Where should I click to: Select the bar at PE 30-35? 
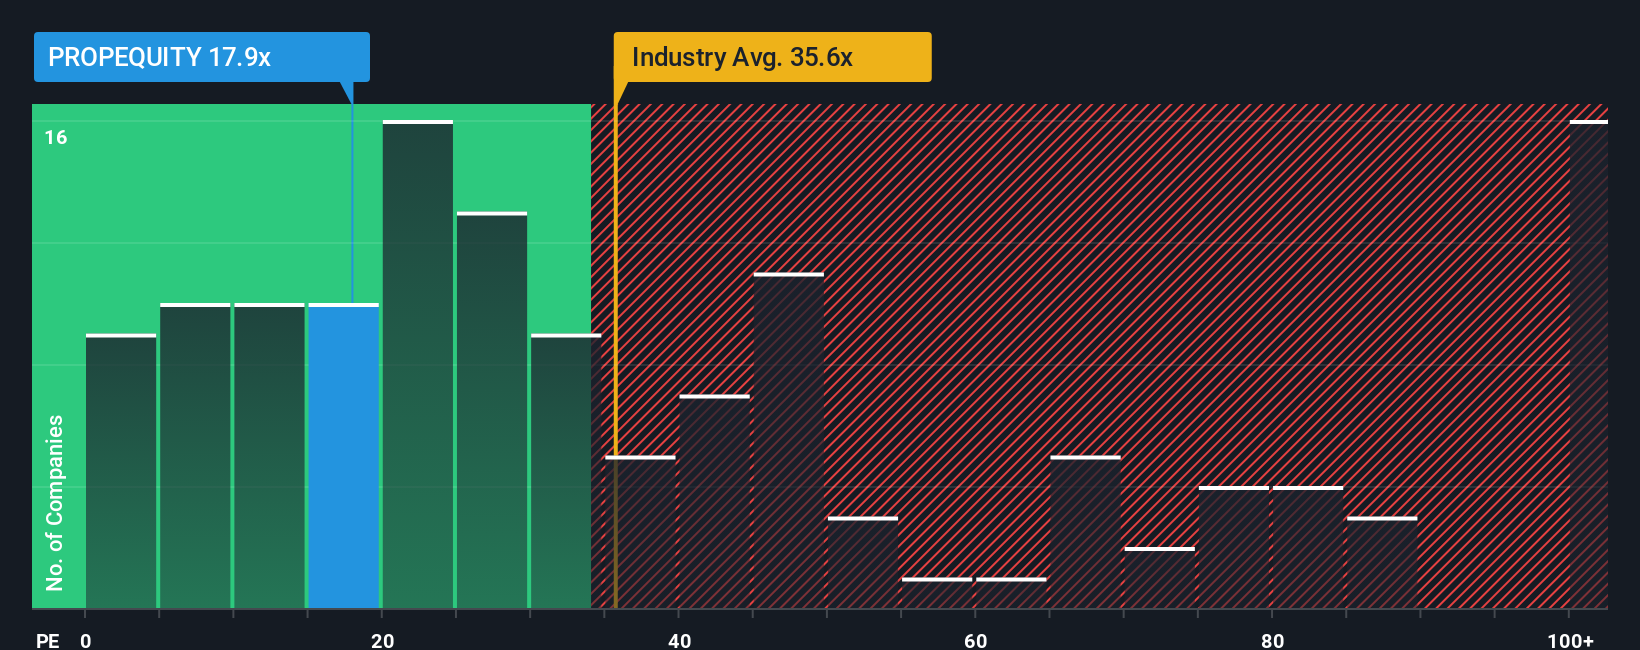pos(566,471)
